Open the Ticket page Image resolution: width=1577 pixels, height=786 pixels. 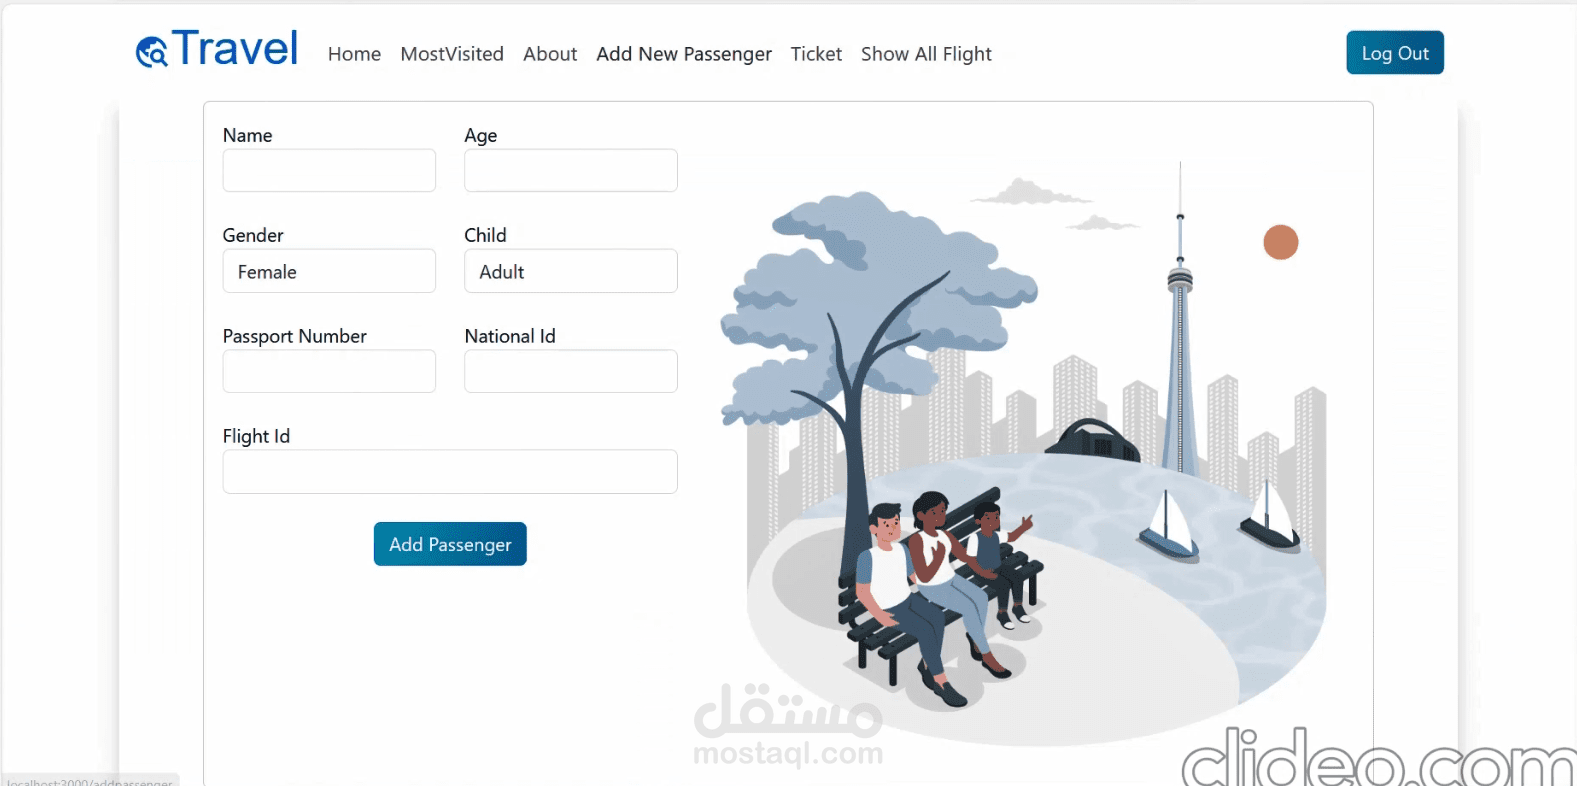point(816,54)
